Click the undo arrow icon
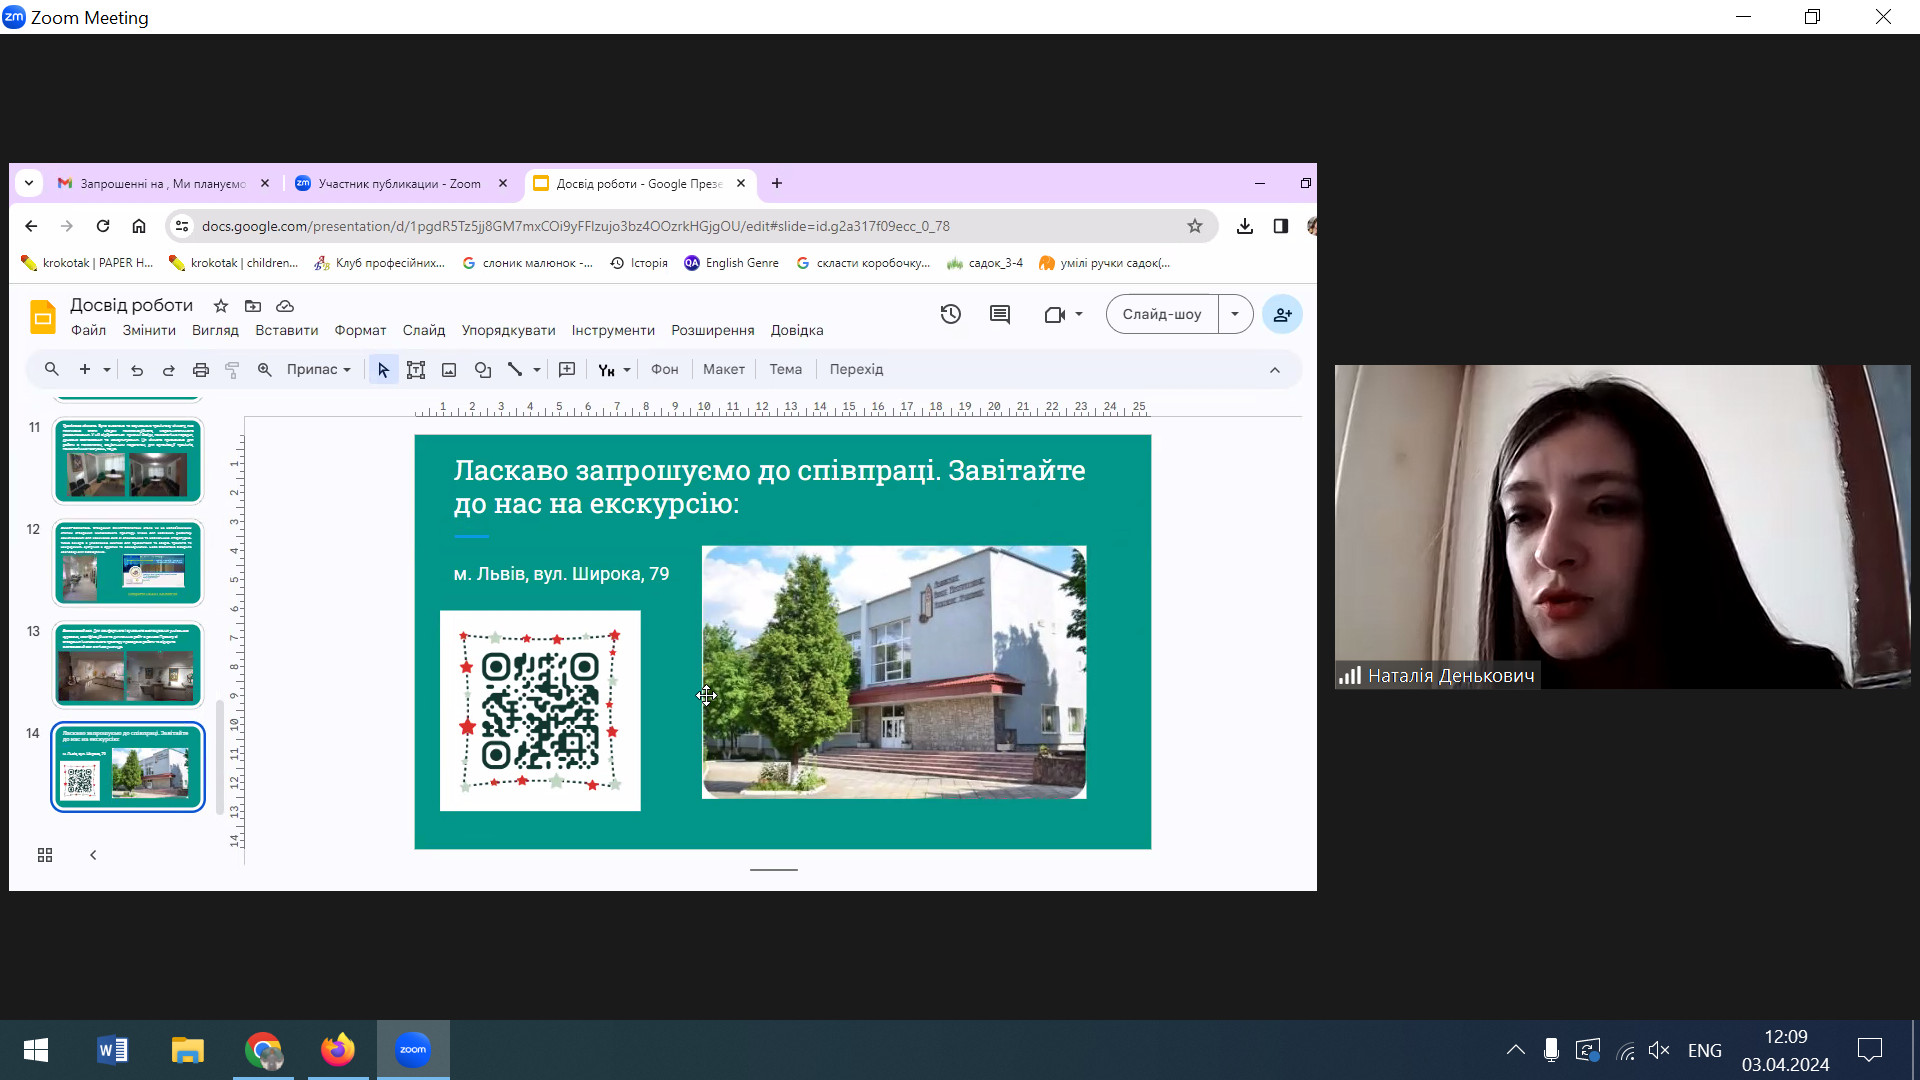This screenshot has height=1080, width=1920. [x=137, y=370]
